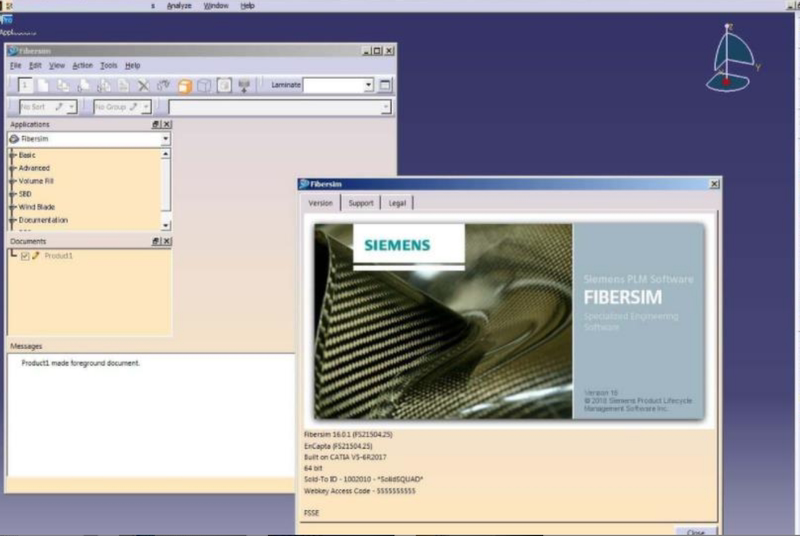
Task: Open the Help menu in Fibersim window
Action: 133,65
